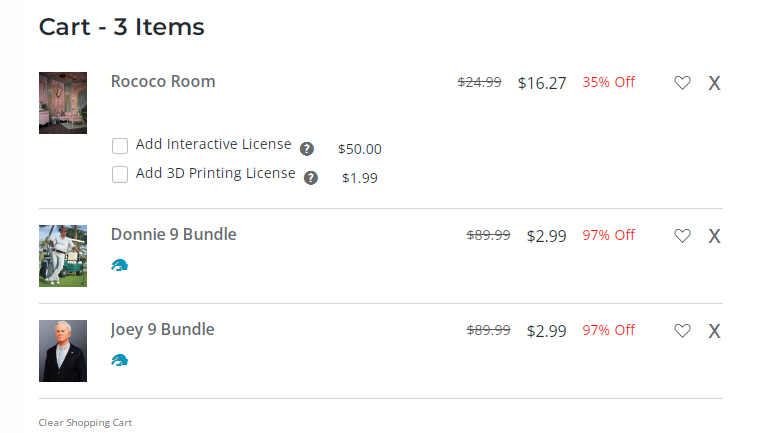Remove Rococo Room from cart
The width and height of the screenshot is (774, 433).
[x=714, y=83]
